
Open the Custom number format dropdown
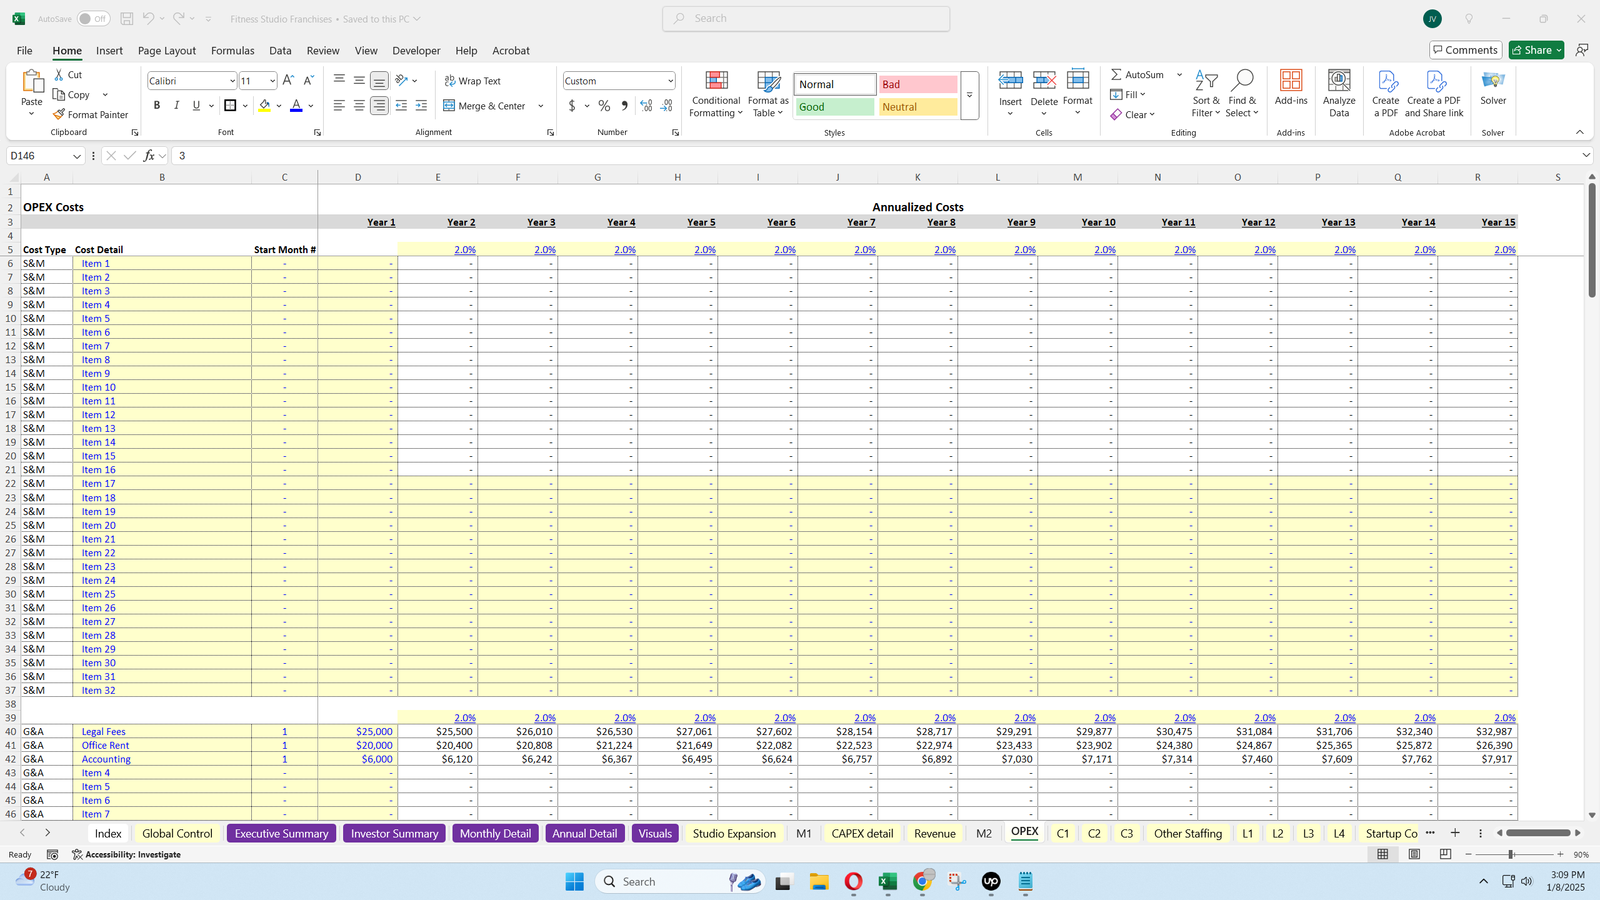click(x=669, y=81)
